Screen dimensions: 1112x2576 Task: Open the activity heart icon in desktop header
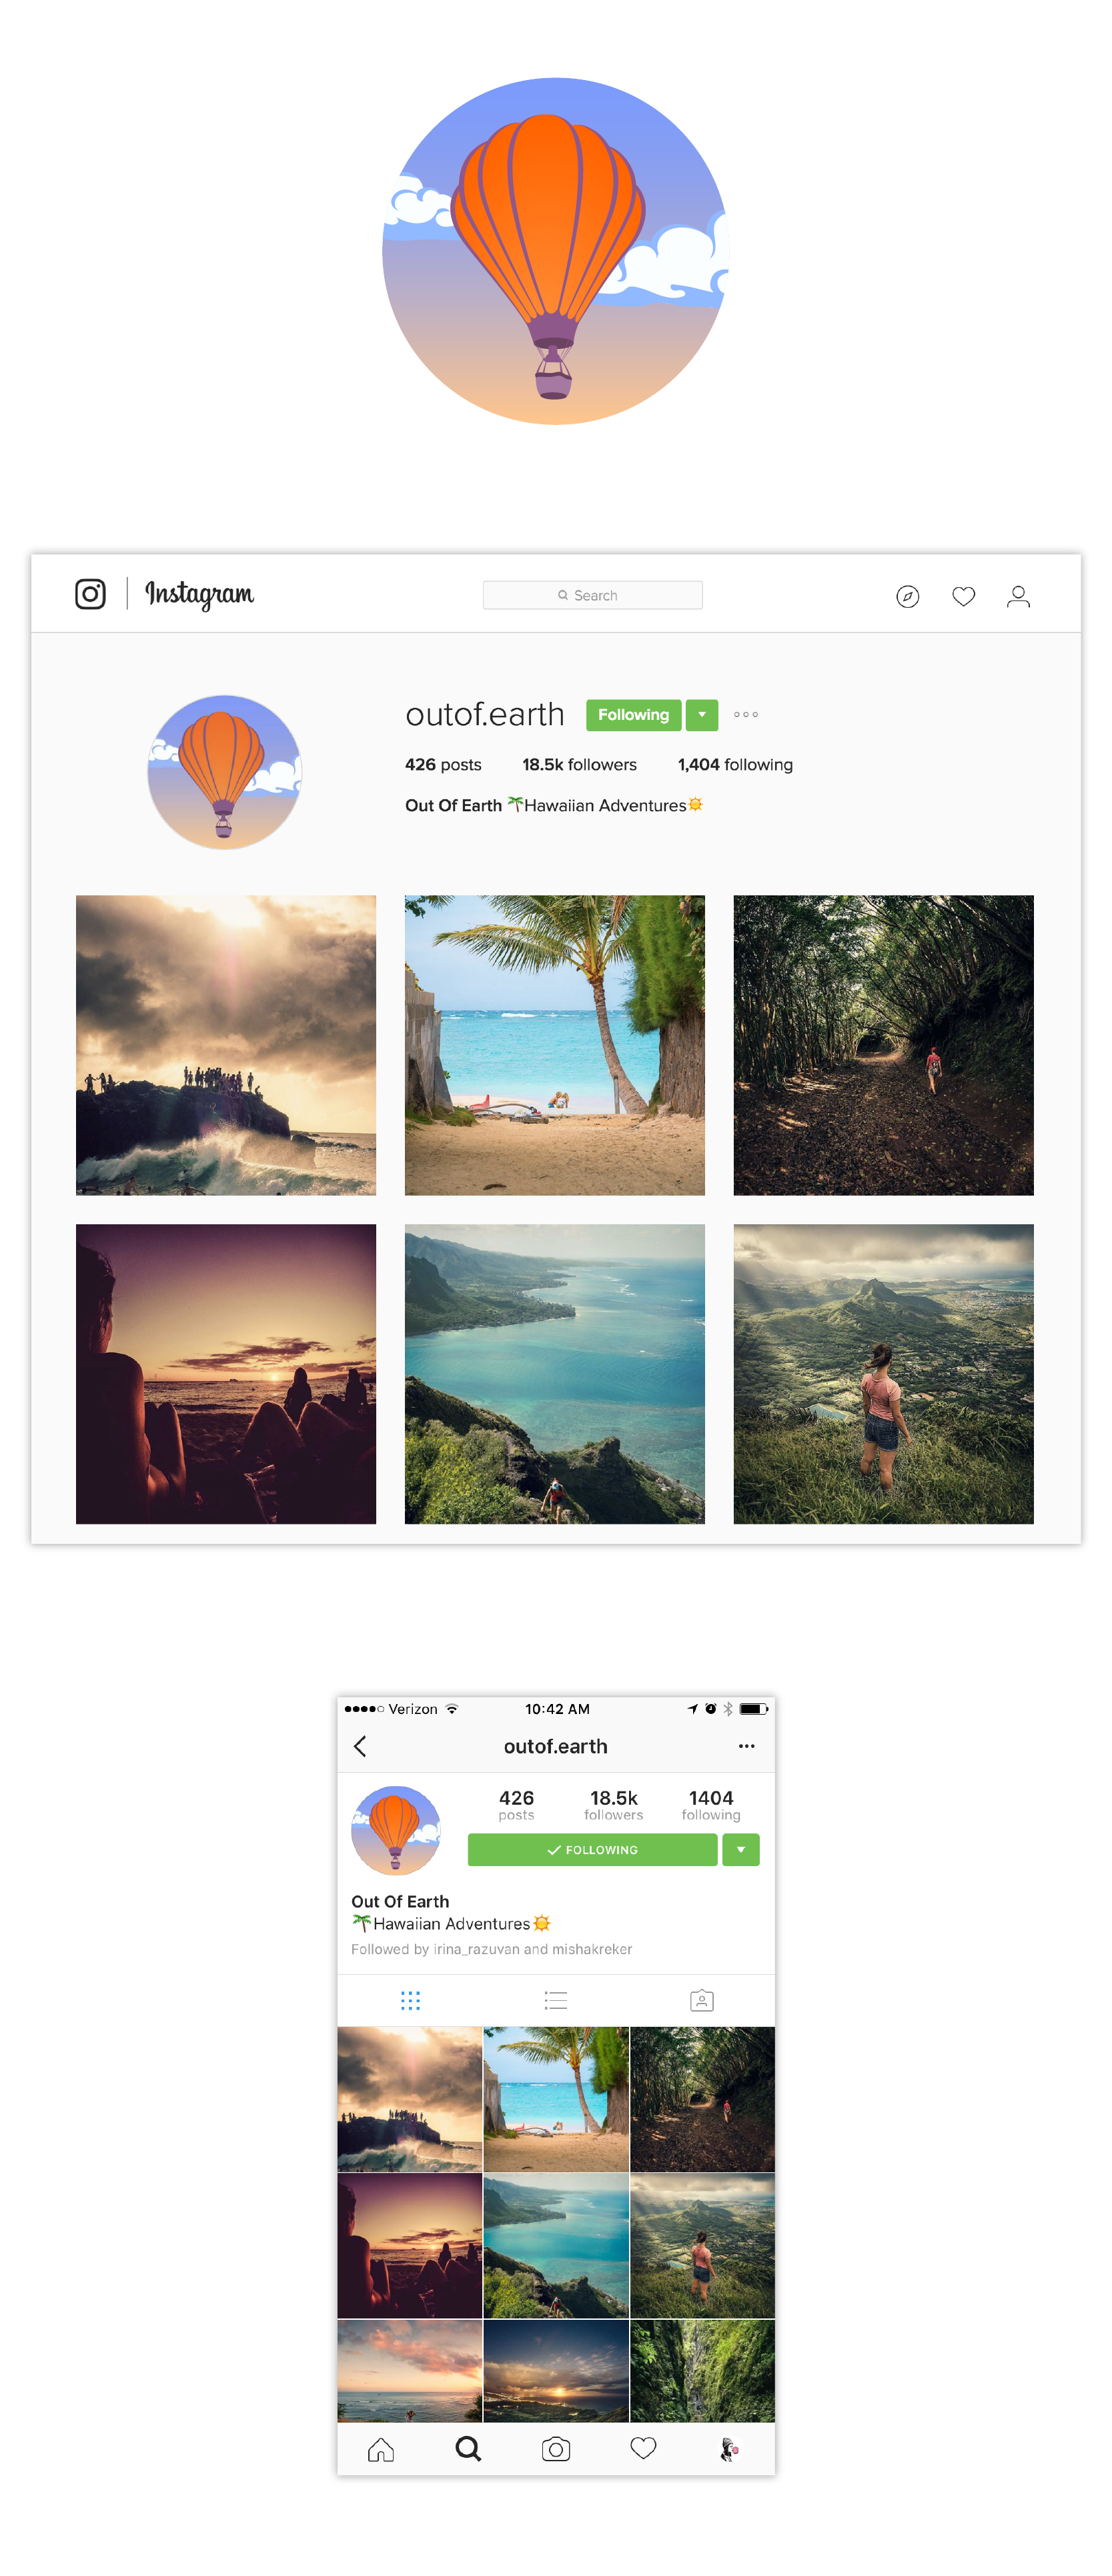[963, 597]
